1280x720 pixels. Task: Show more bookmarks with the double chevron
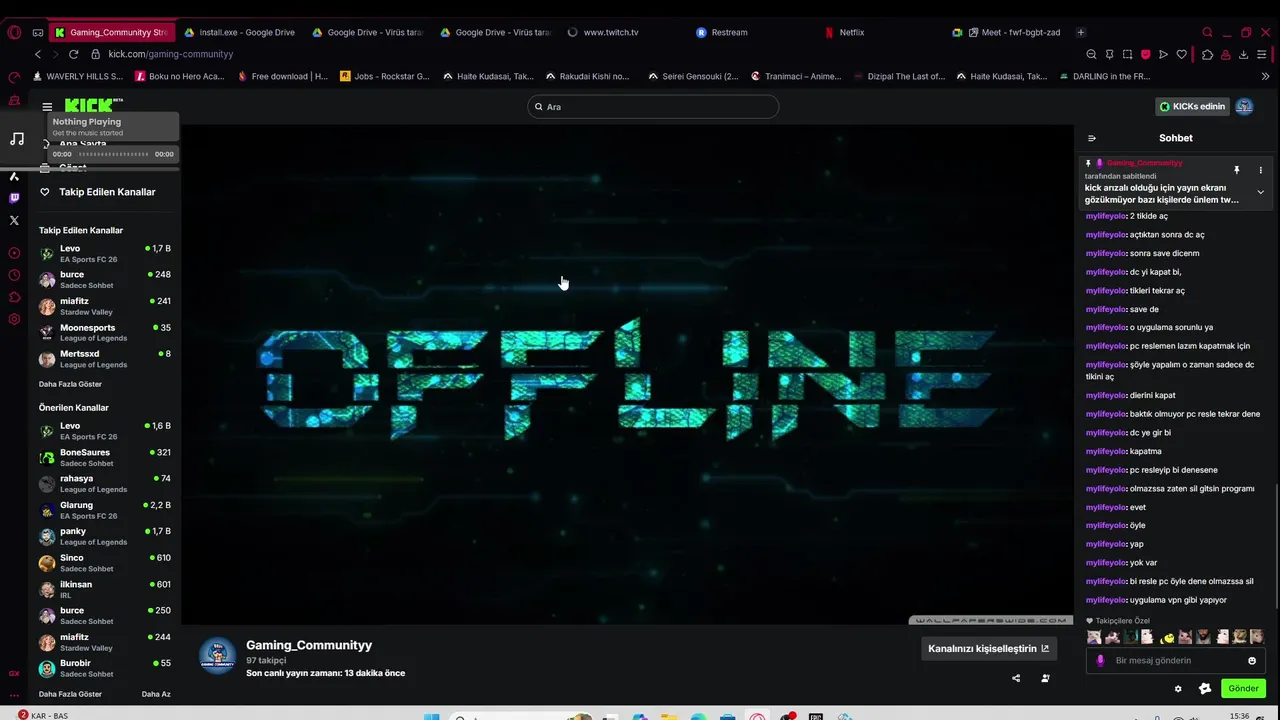click(x=1266, y=76)
